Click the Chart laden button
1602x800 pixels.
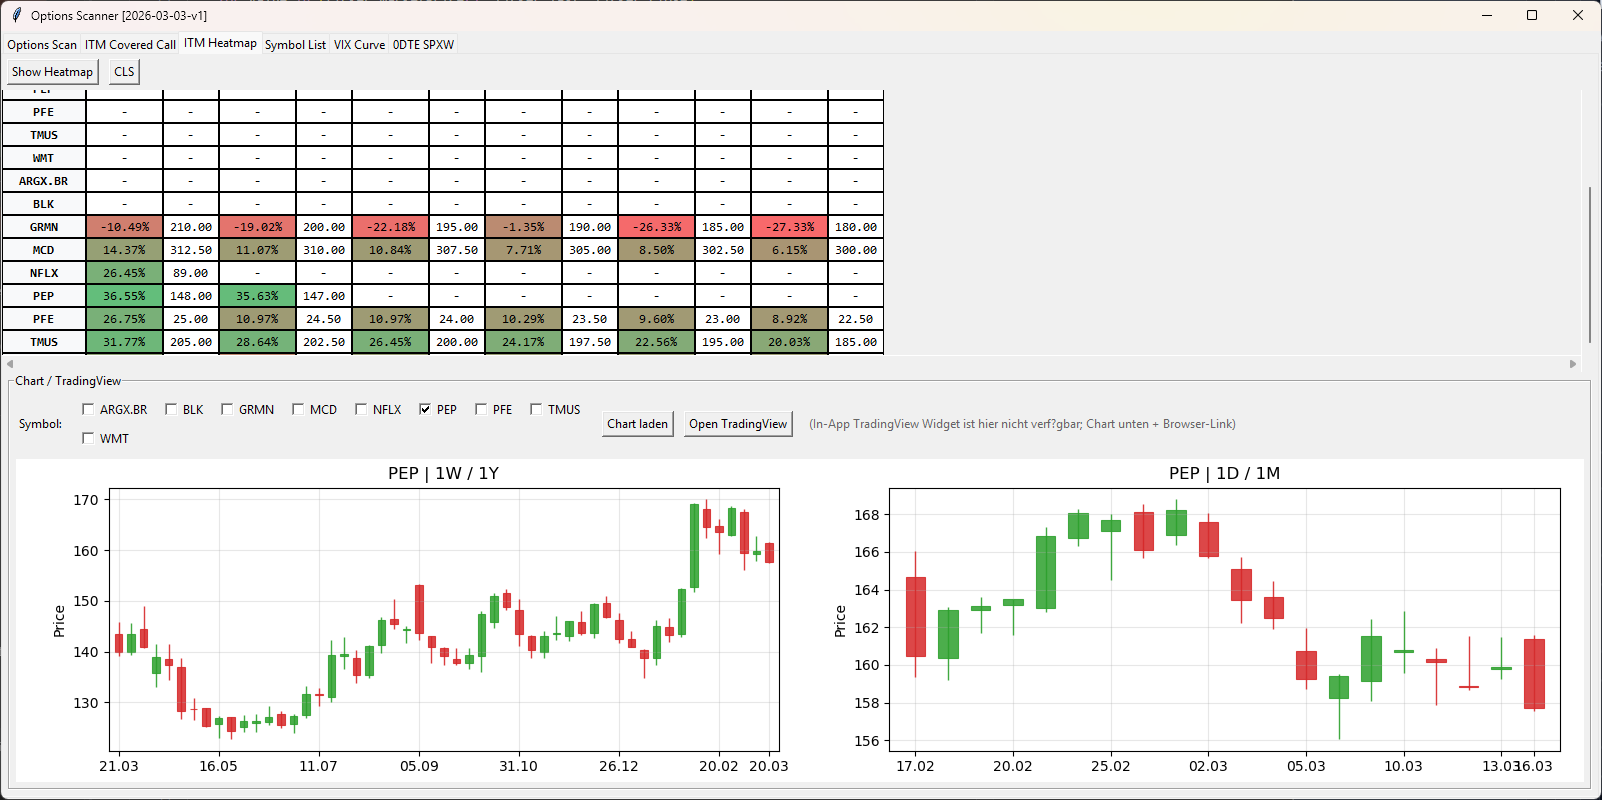(x=637, y=424)
